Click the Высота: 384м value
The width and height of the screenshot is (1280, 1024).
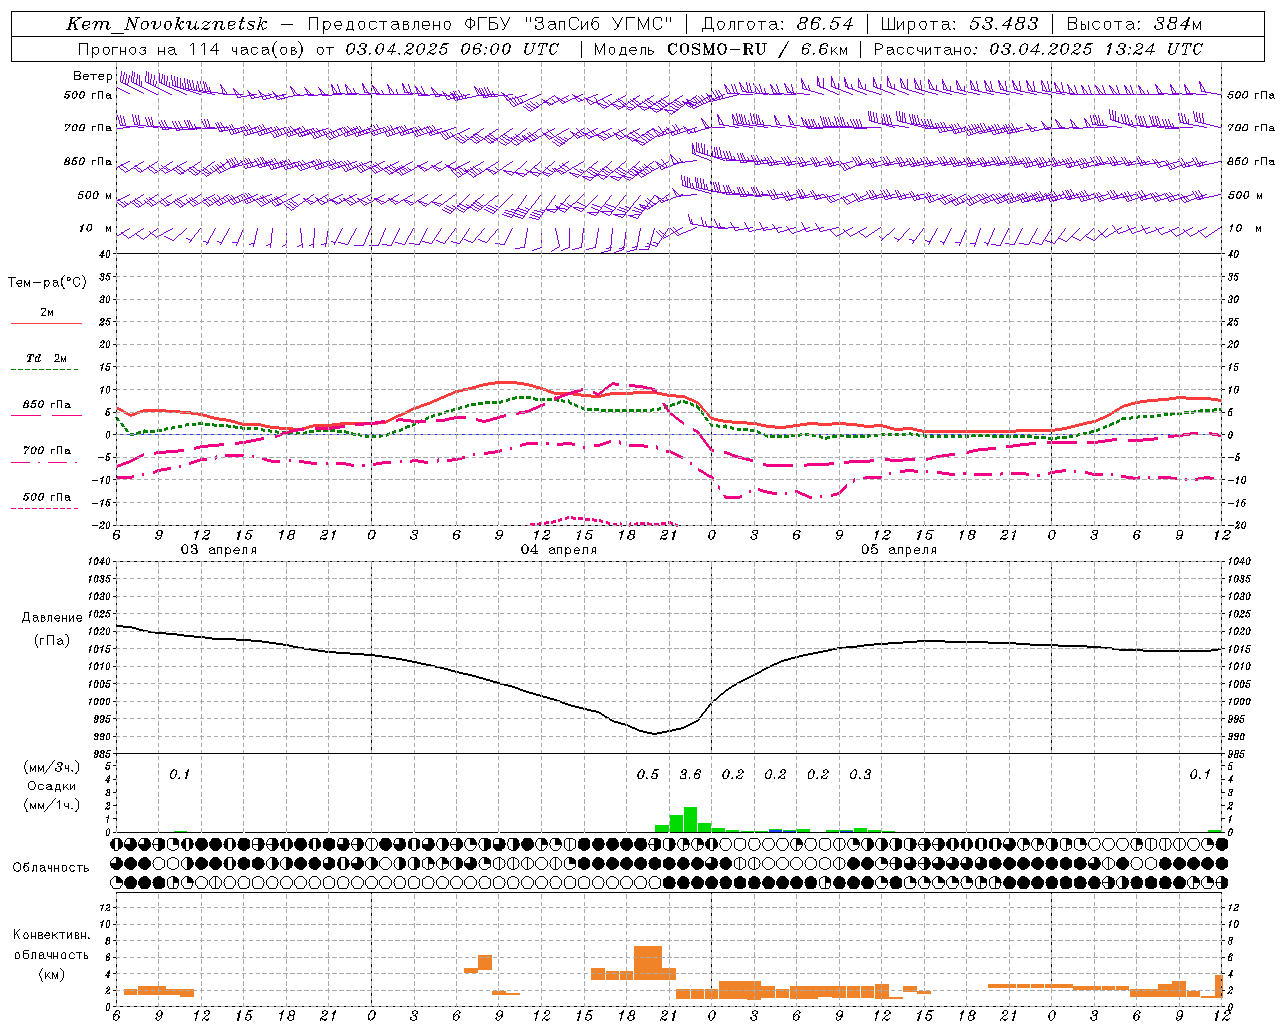(x=1134, y=24)
